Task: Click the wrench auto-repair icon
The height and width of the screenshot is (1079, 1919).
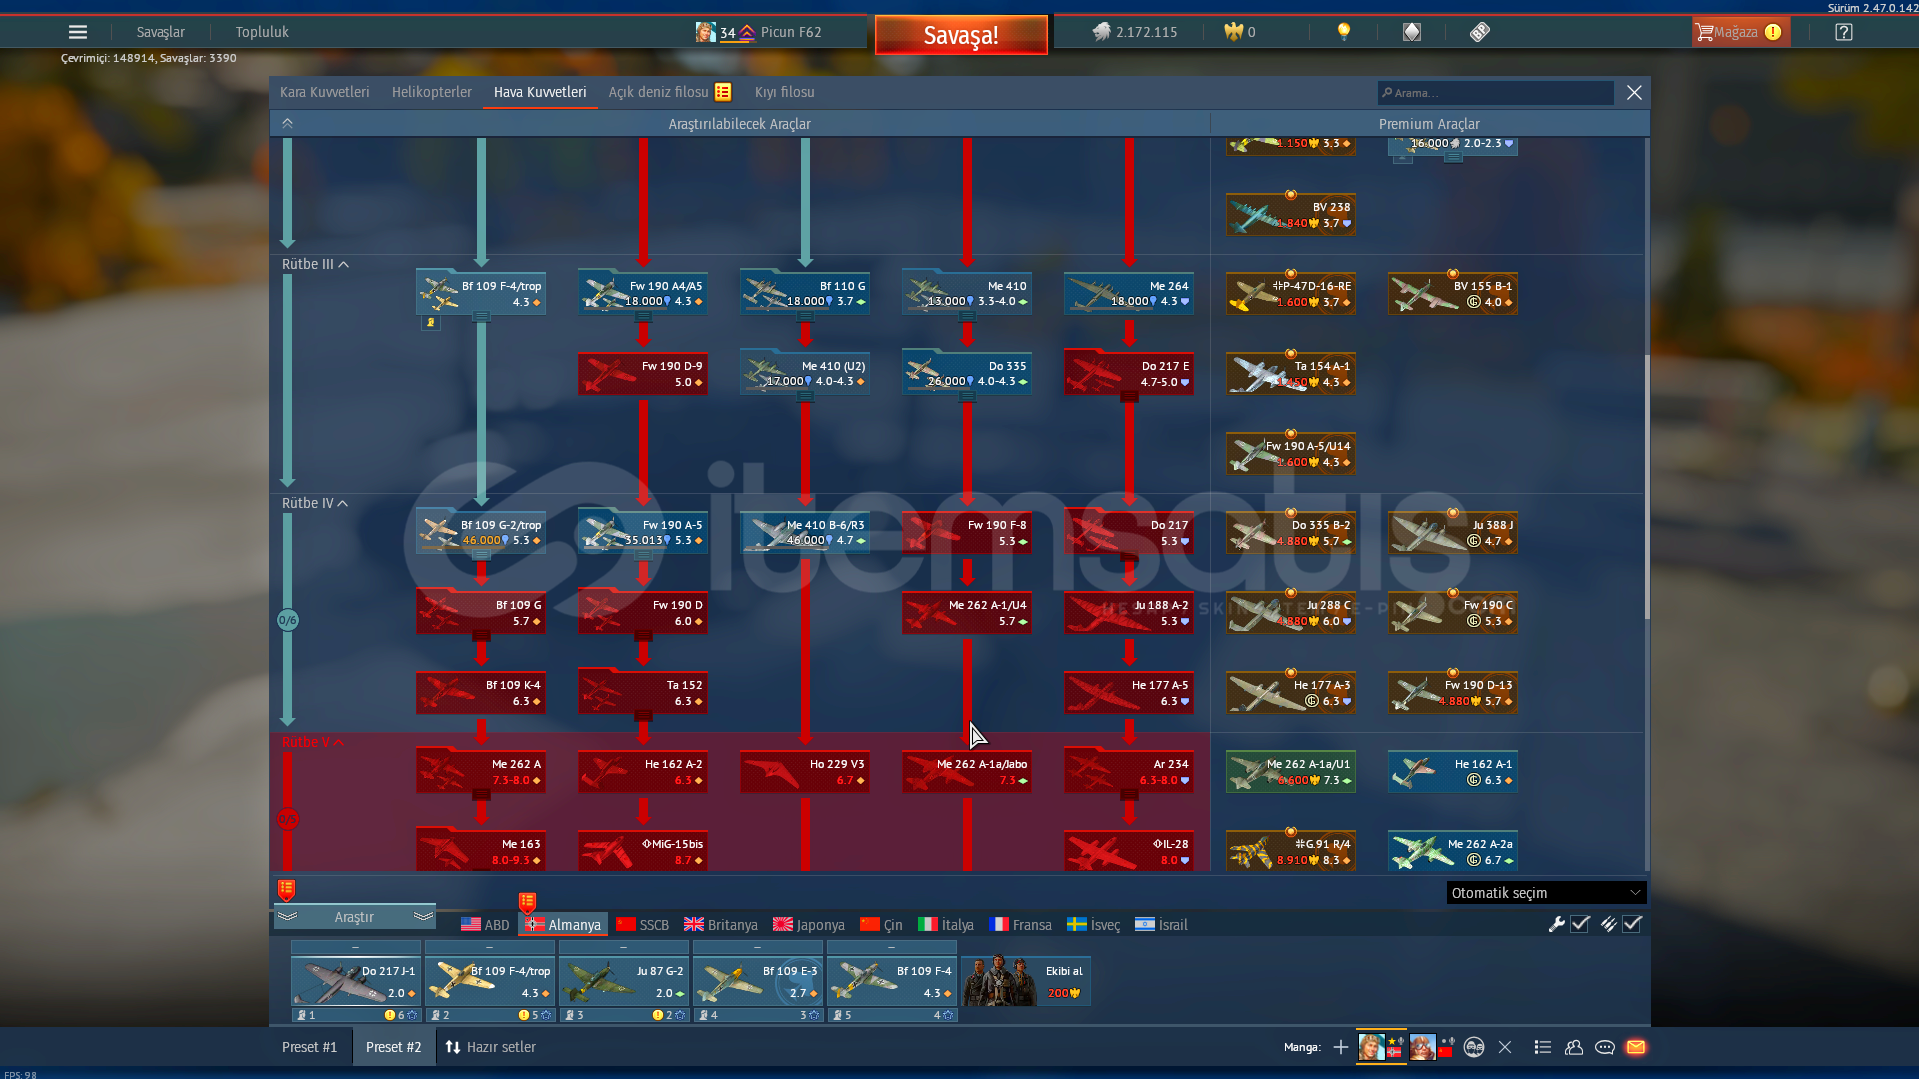Action: tap(1556, 924)
